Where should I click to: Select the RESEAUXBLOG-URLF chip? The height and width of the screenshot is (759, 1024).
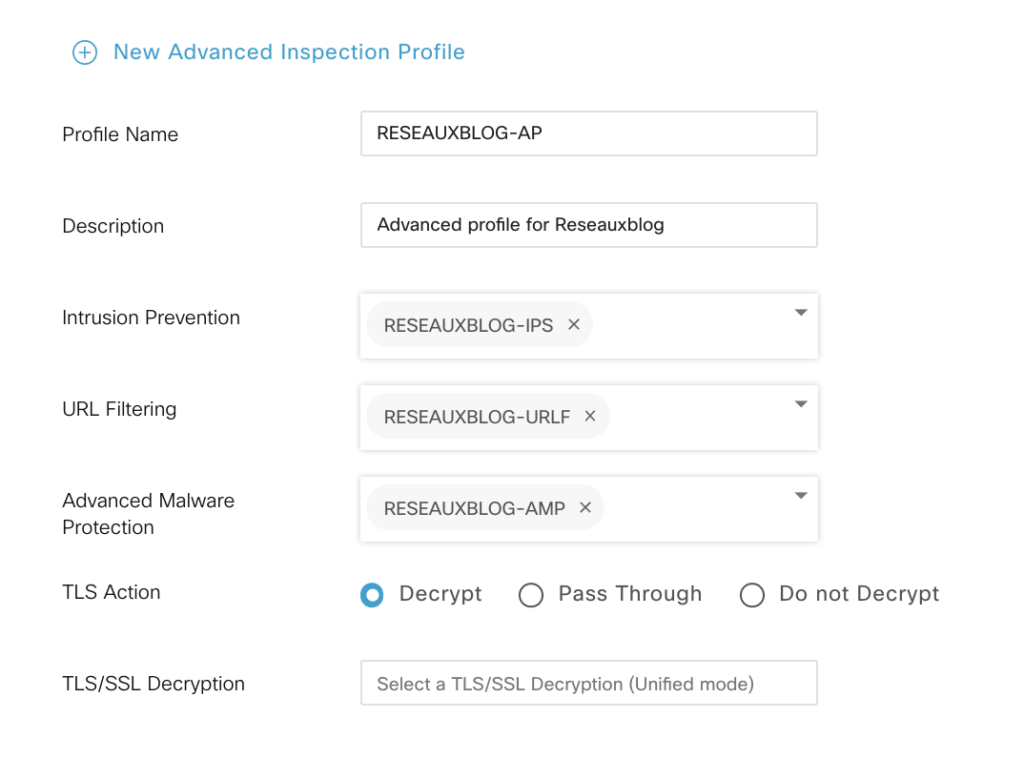point(476,417)
